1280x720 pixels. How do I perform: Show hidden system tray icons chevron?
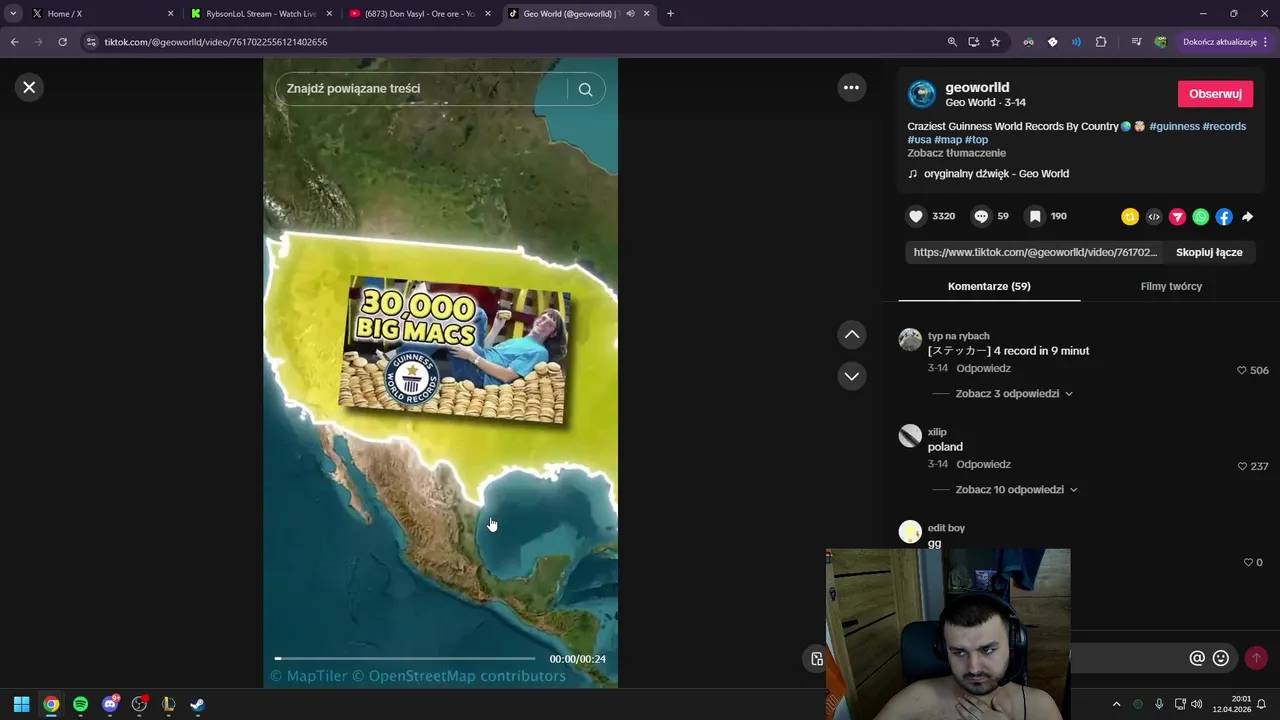point(1116,704)
